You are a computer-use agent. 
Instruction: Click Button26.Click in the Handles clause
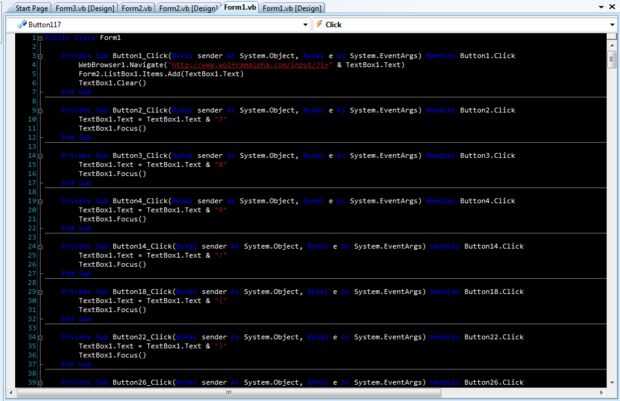pyautogui.click(x=493, y=382)
